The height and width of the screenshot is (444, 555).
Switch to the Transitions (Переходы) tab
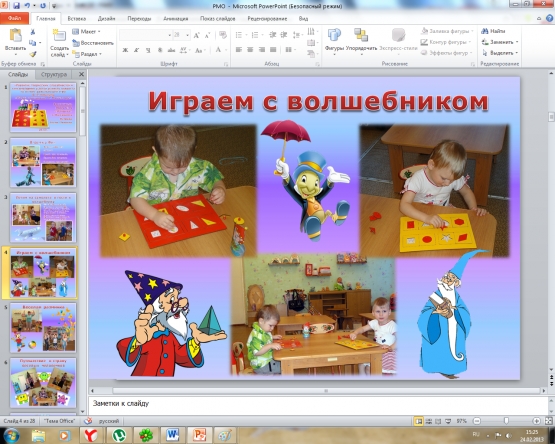[x=139, y=19]
